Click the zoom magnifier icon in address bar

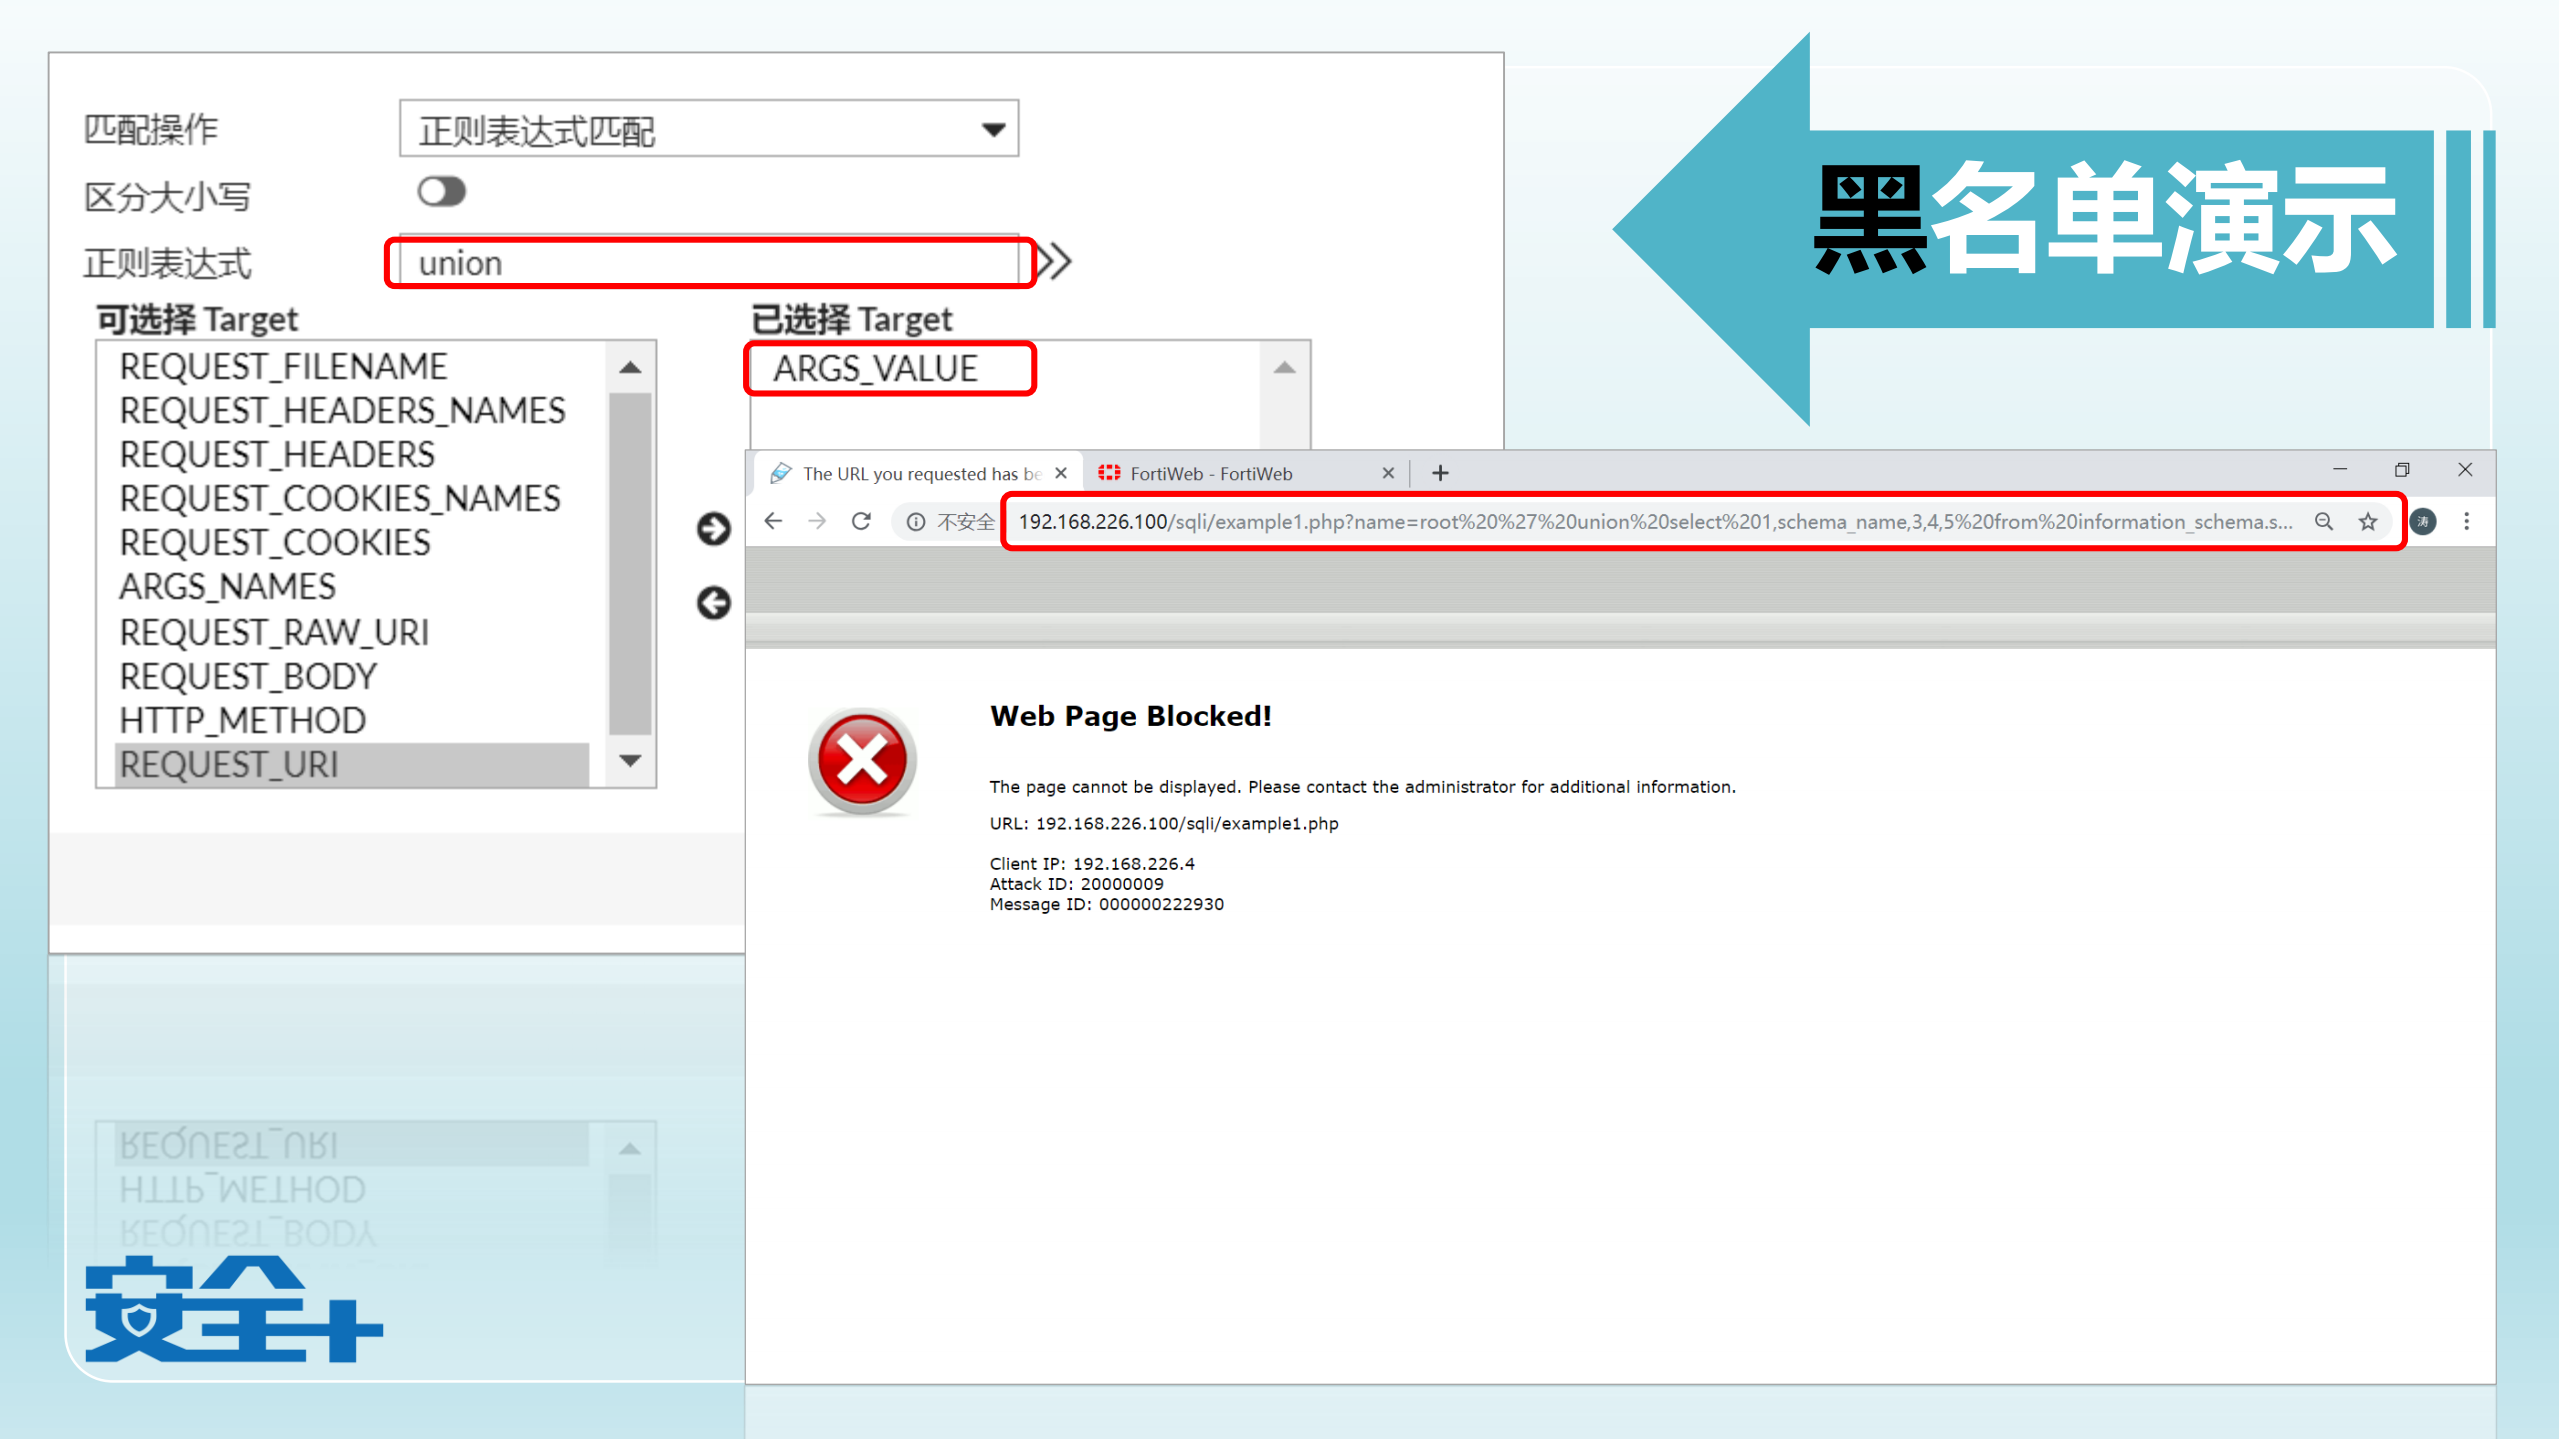[x=2323, y=521]
